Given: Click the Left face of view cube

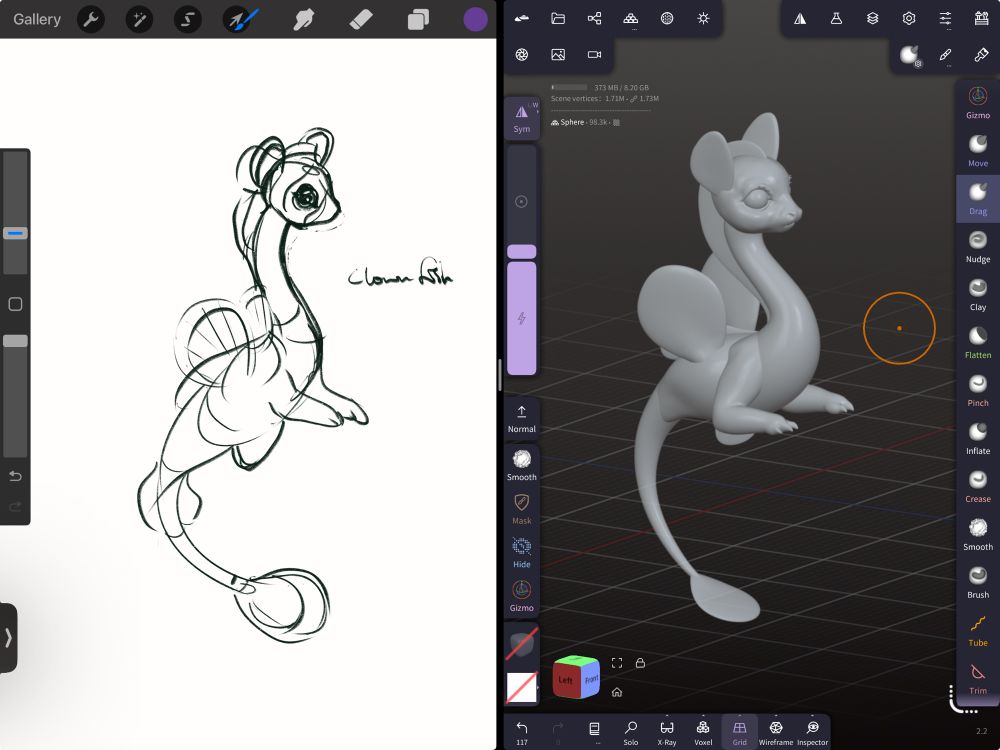Looking at the screenshot, I should click(566, 681).
